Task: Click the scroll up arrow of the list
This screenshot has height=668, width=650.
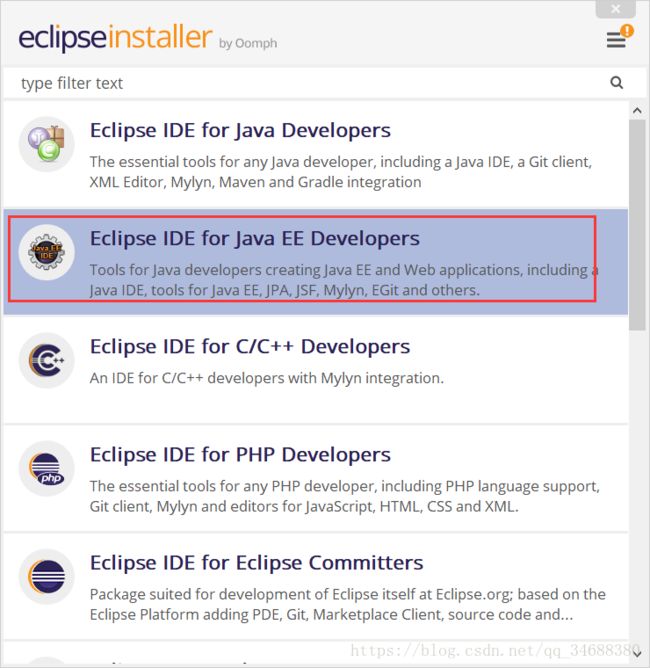Action: tap(637, 111)
